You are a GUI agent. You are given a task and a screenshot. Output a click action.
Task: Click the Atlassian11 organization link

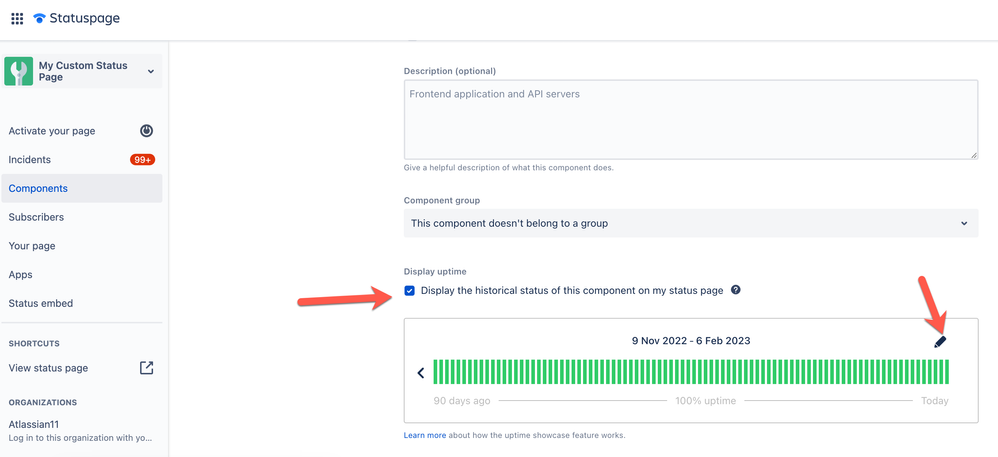tap(34, 424)
